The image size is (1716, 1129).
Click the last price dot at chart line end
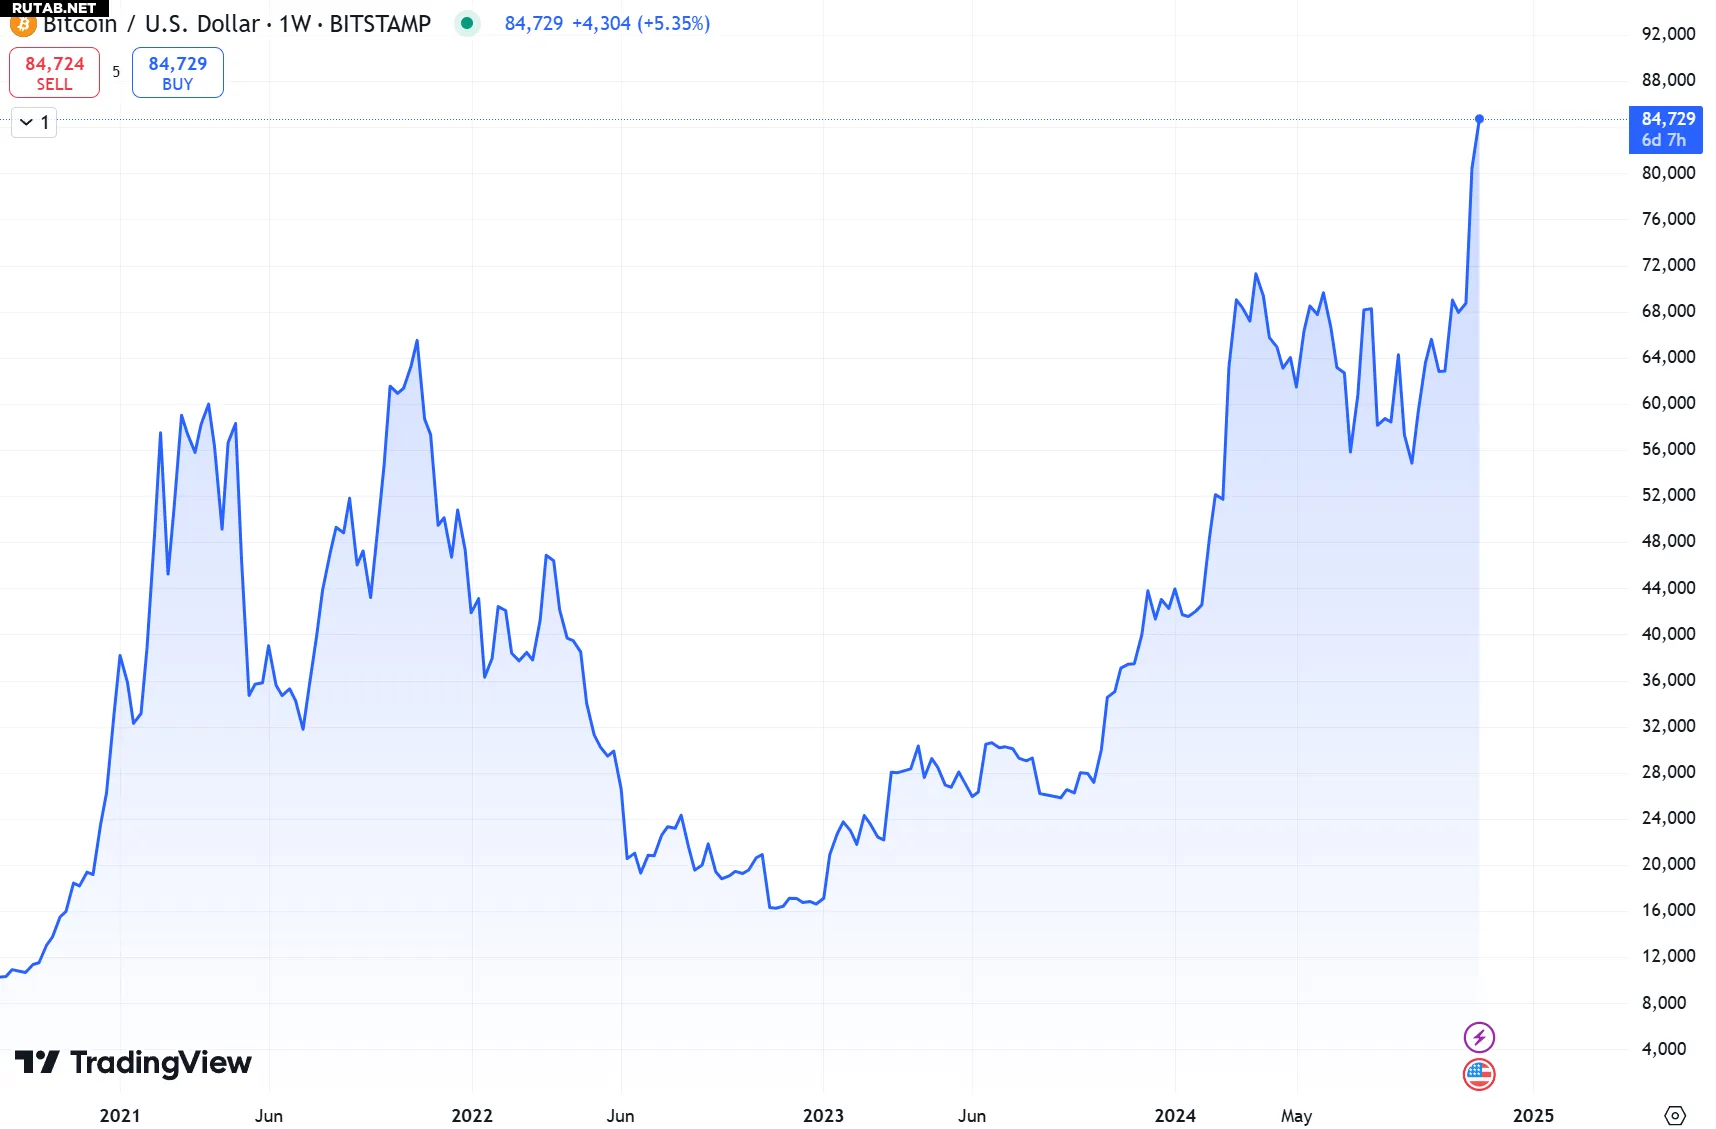pos(1479,119)
